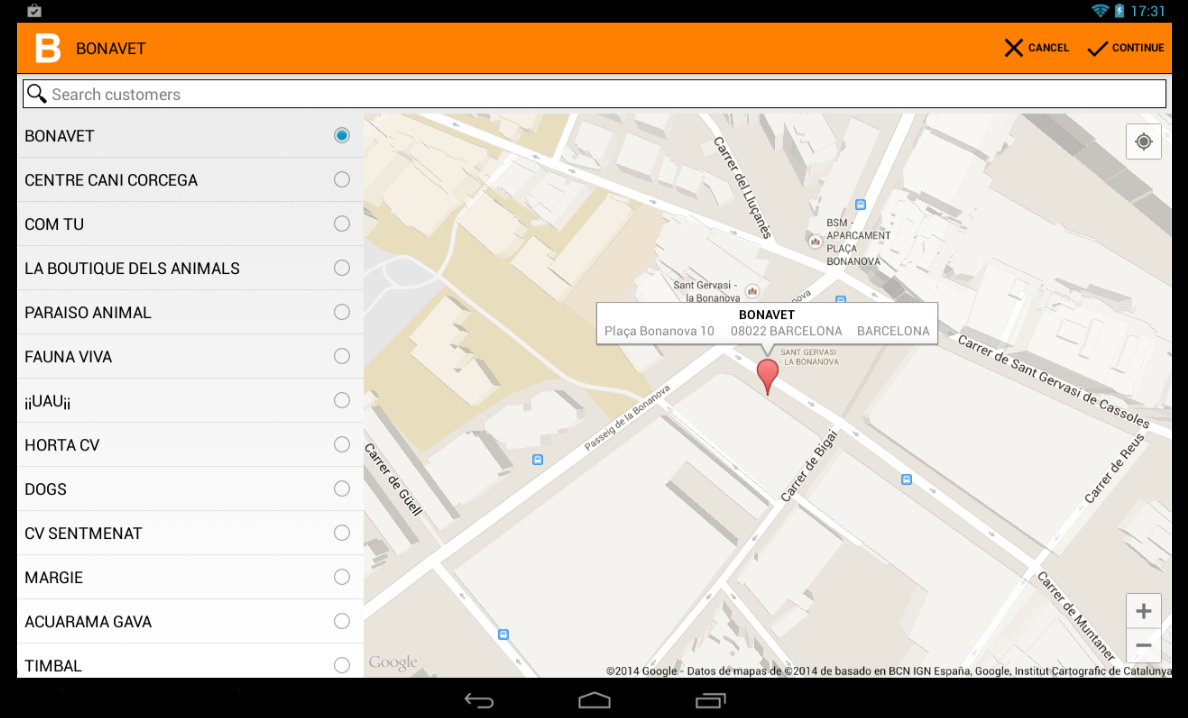Select the DOGS radio button
Image resolution: width=1188 pixels, height=718 pixels.
342,489
